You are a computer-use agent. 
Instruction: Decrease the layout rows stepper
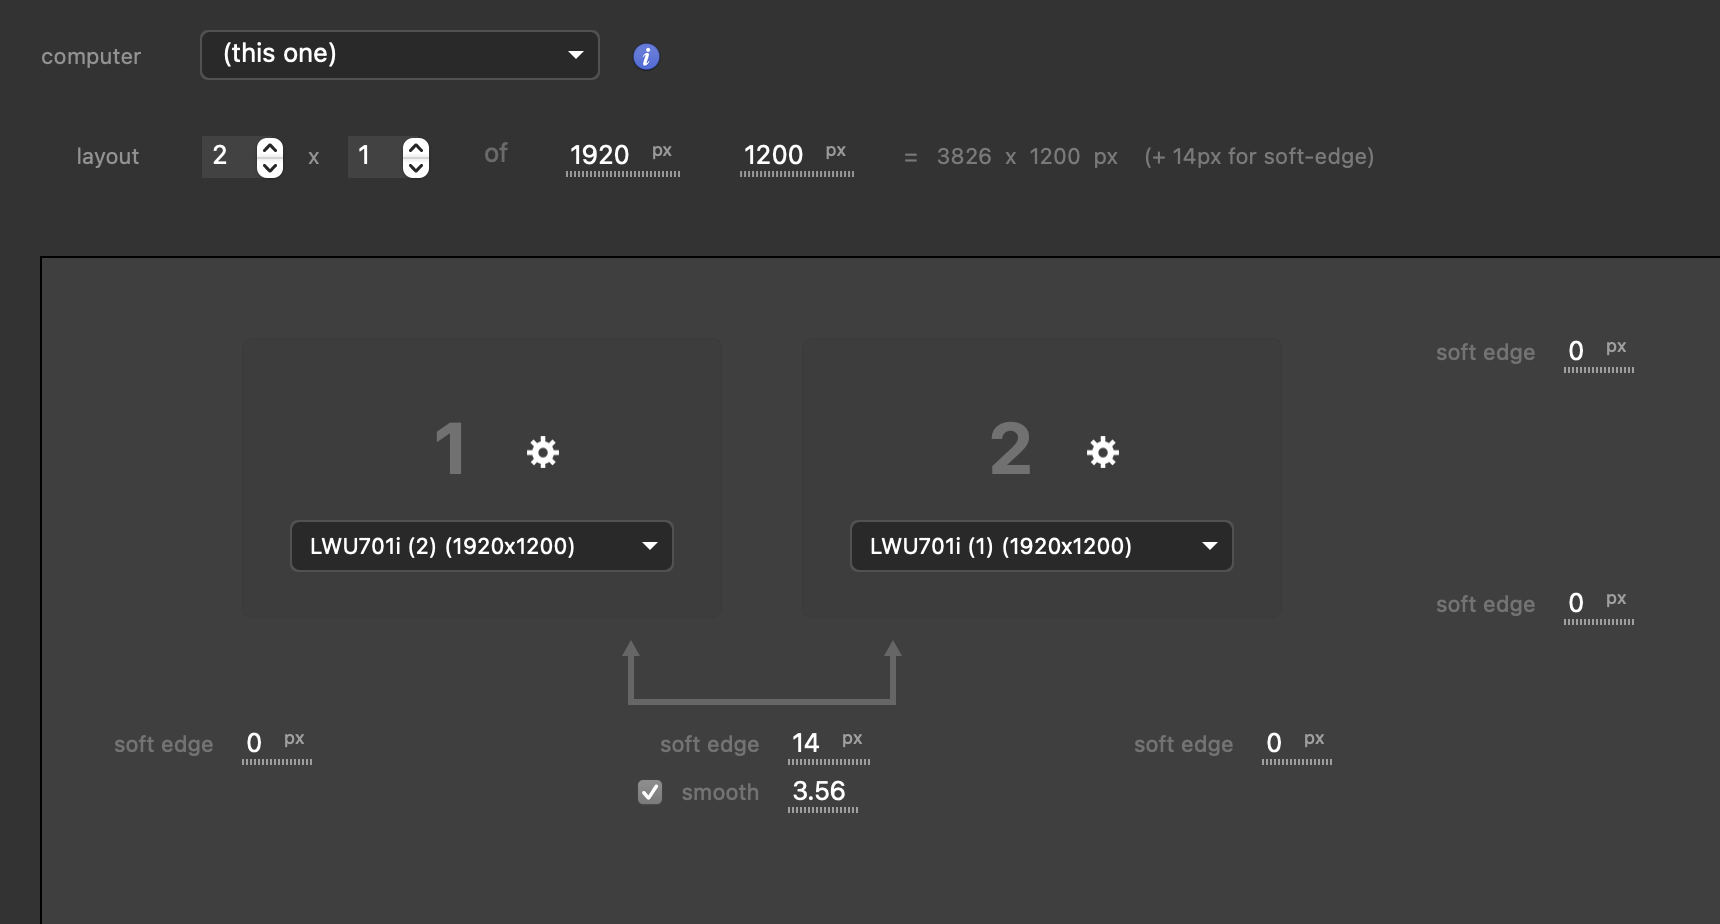click(416, 167)
